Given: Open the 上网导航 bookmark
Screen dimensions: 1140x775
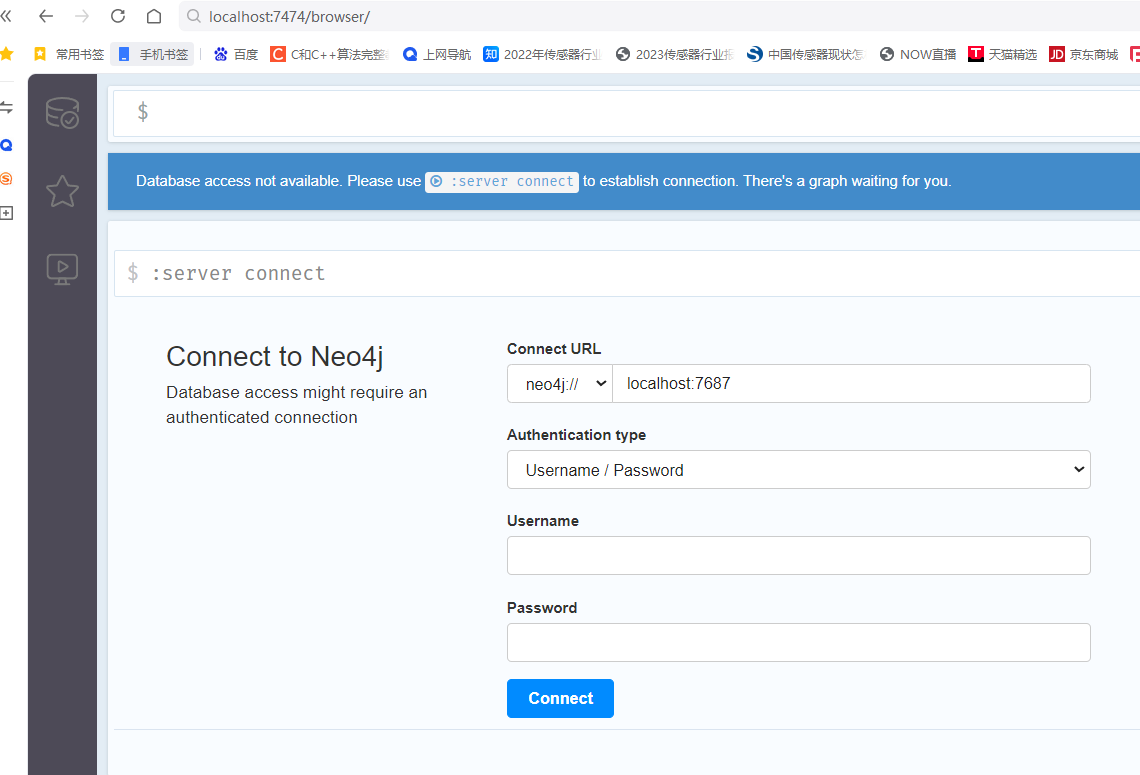Looking at the screenshot, I should [x=437, y=55].
